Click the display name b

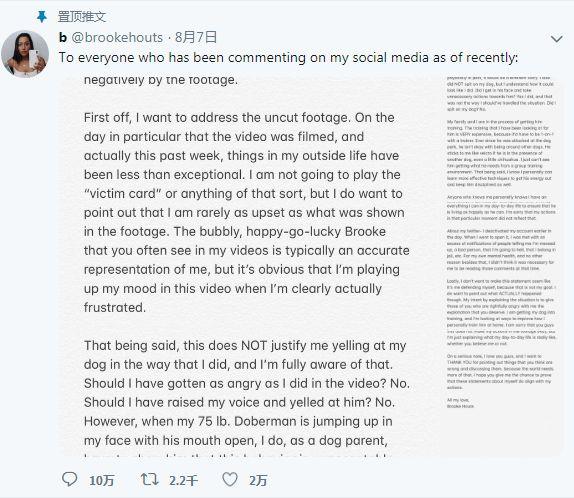63,37
